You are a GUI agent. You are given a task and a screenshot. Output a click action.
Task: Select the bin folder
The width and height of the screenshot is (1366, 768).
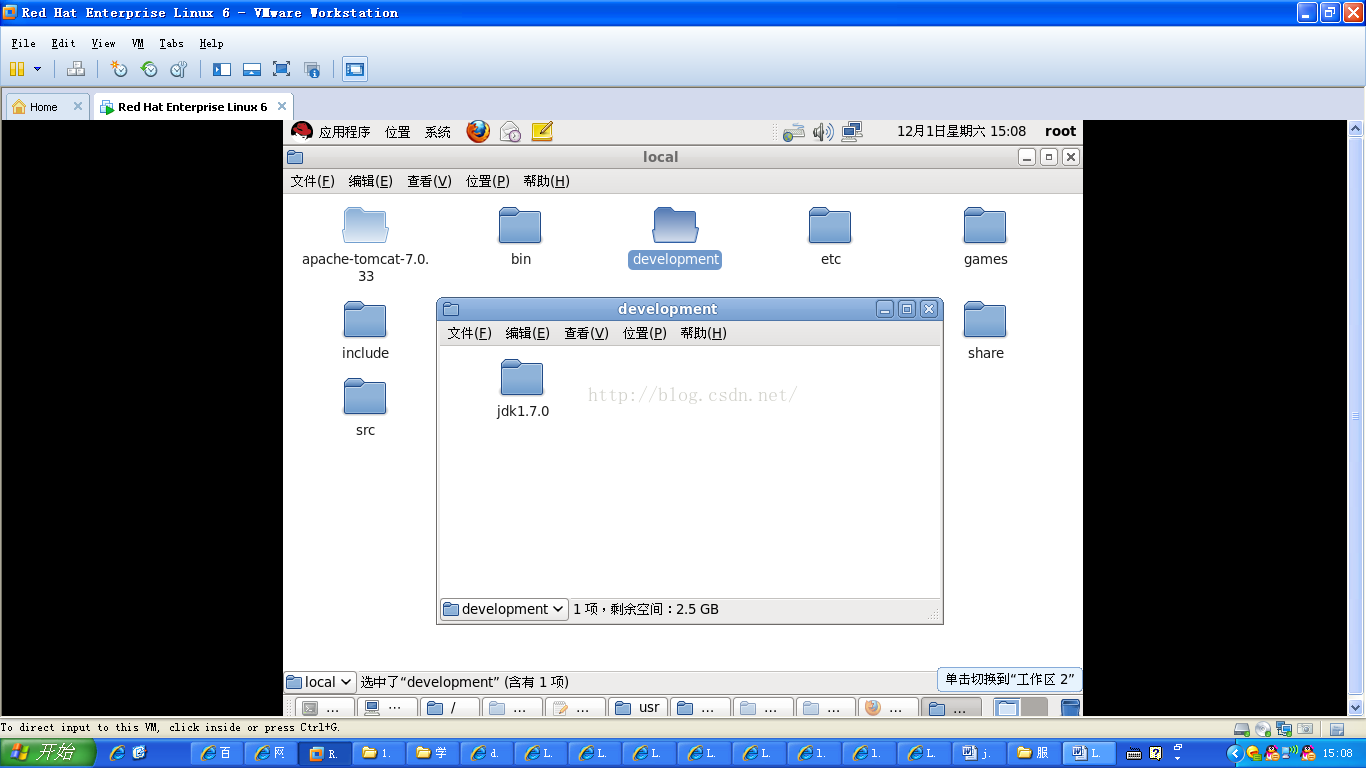[x=520, y=236]
